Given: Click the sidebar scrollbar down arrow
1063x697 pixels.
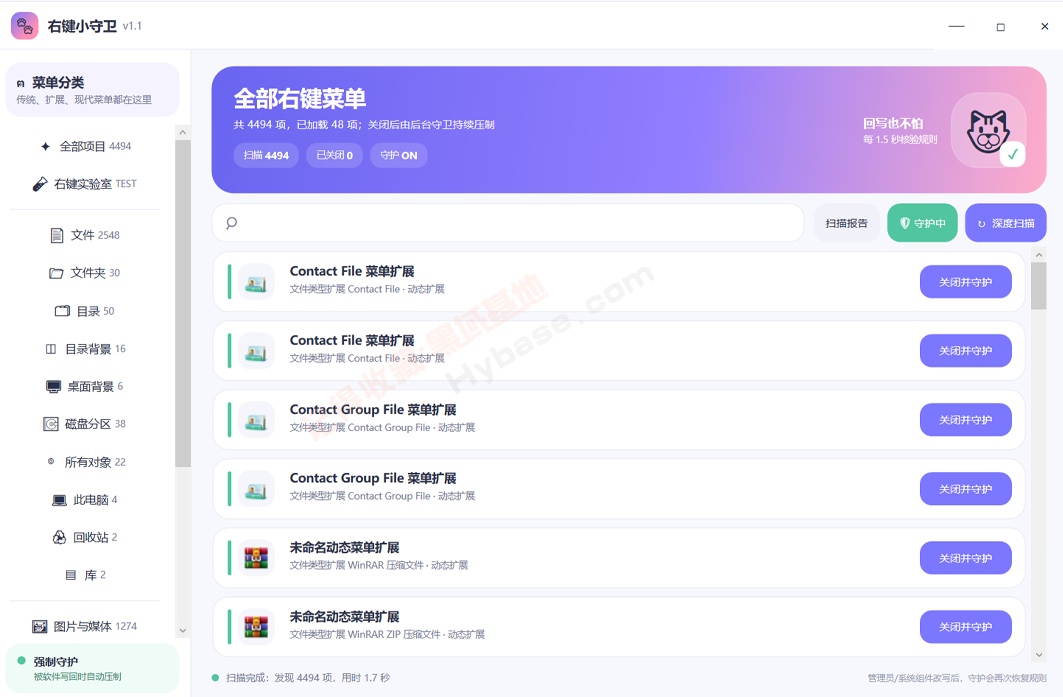Looking at the screenshot, I should [182, 630].
